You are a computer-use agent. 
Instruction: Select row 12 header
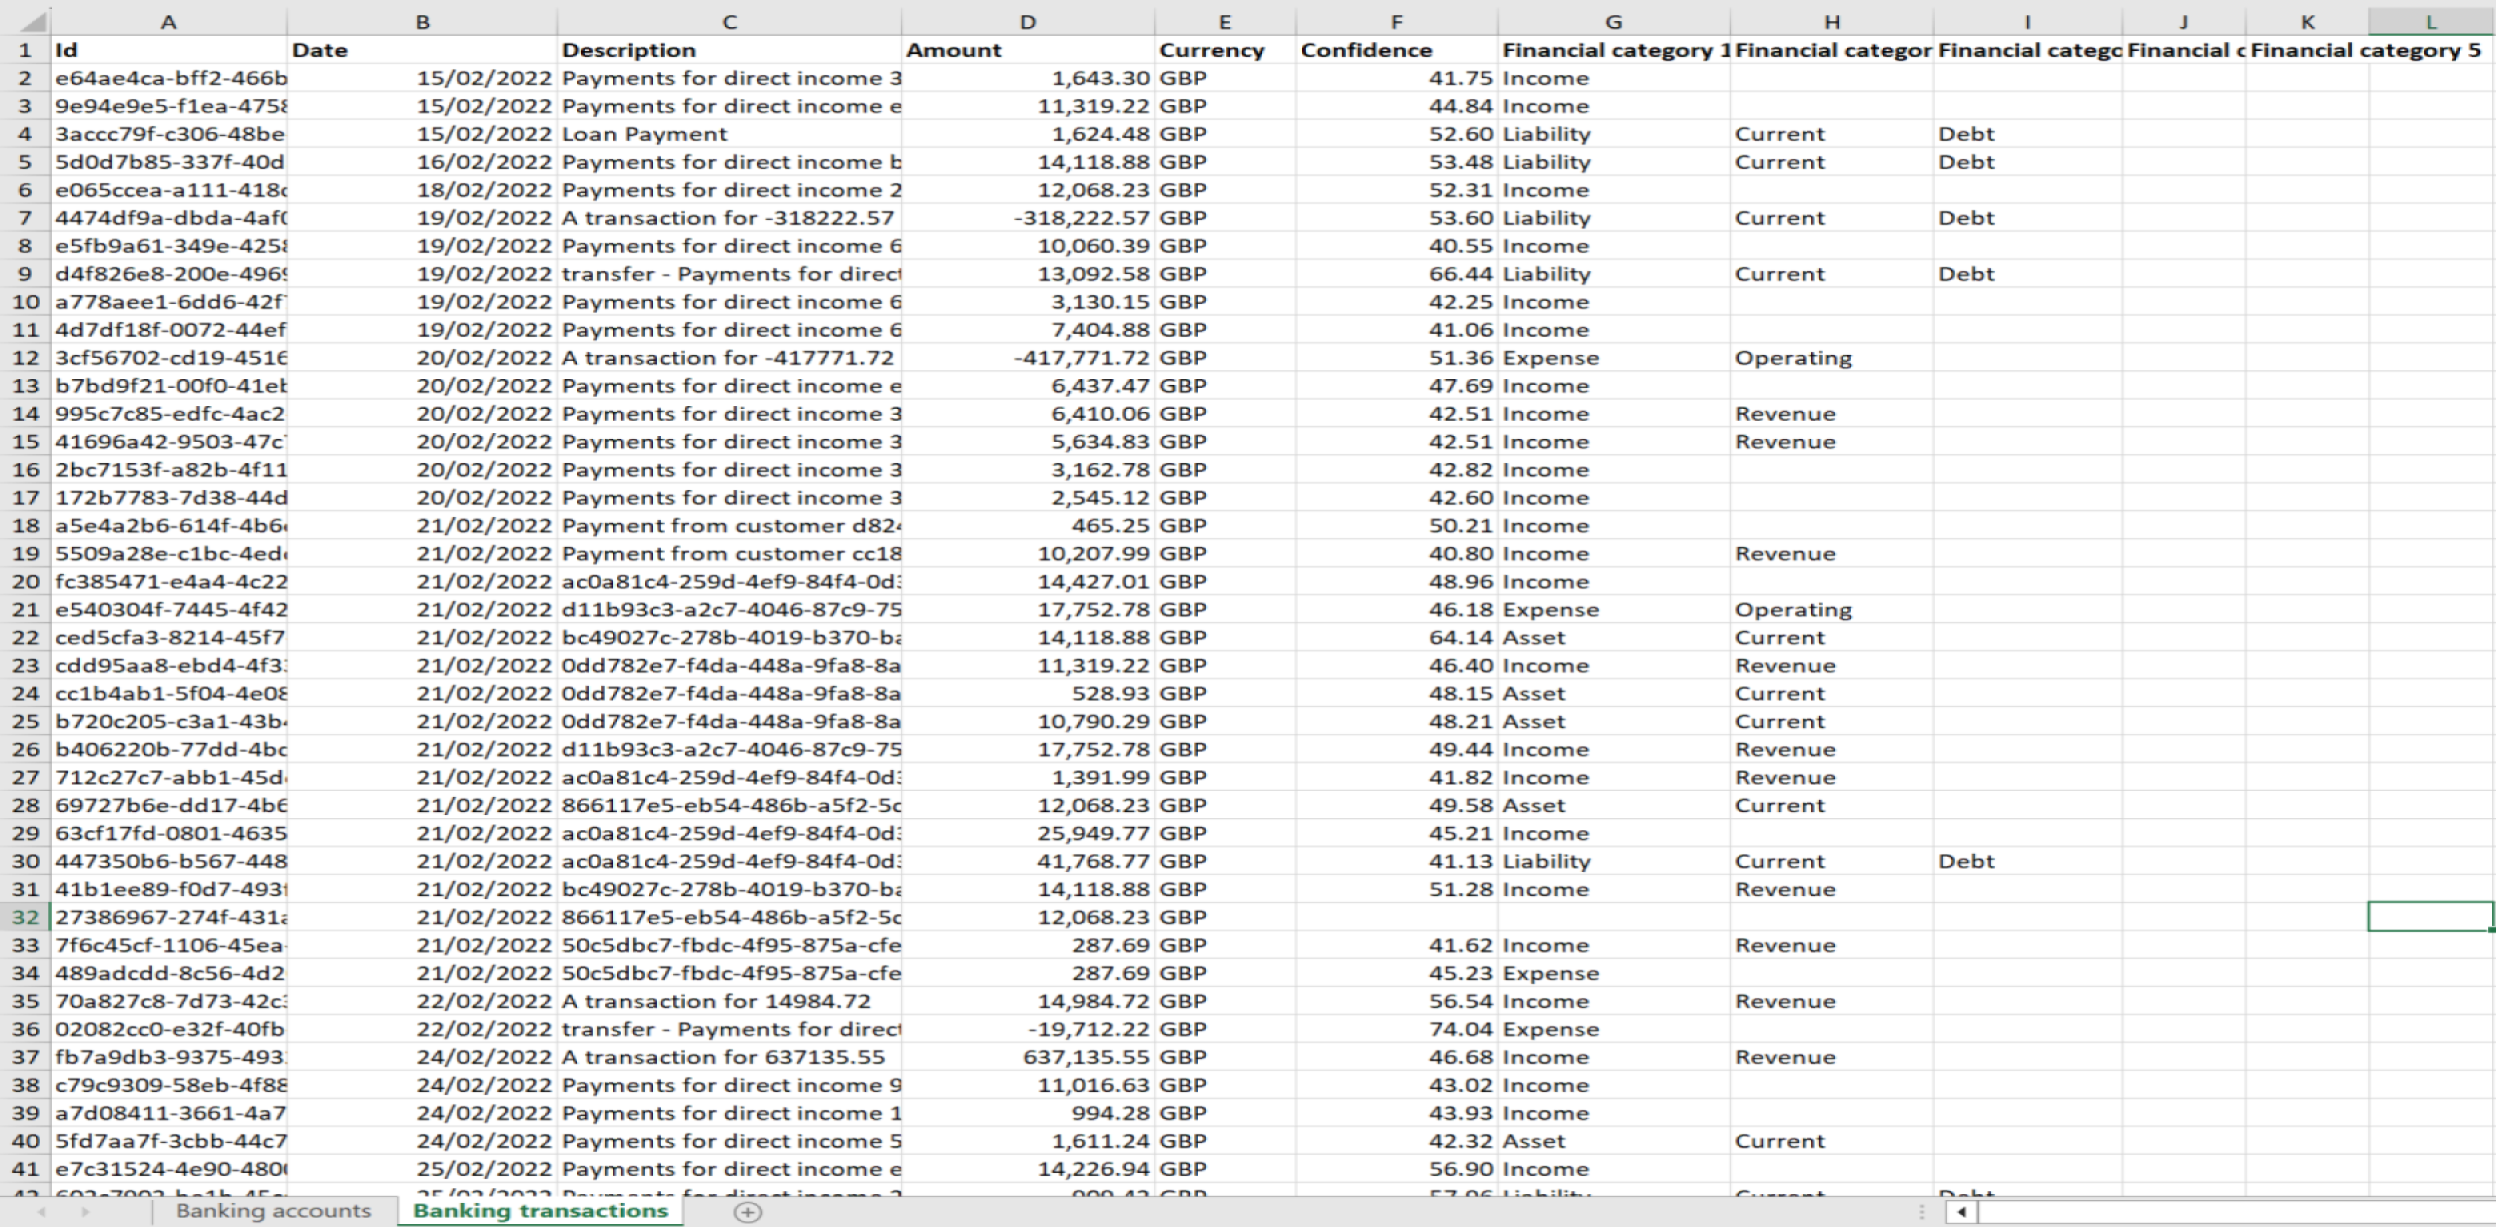coord(25,358)
